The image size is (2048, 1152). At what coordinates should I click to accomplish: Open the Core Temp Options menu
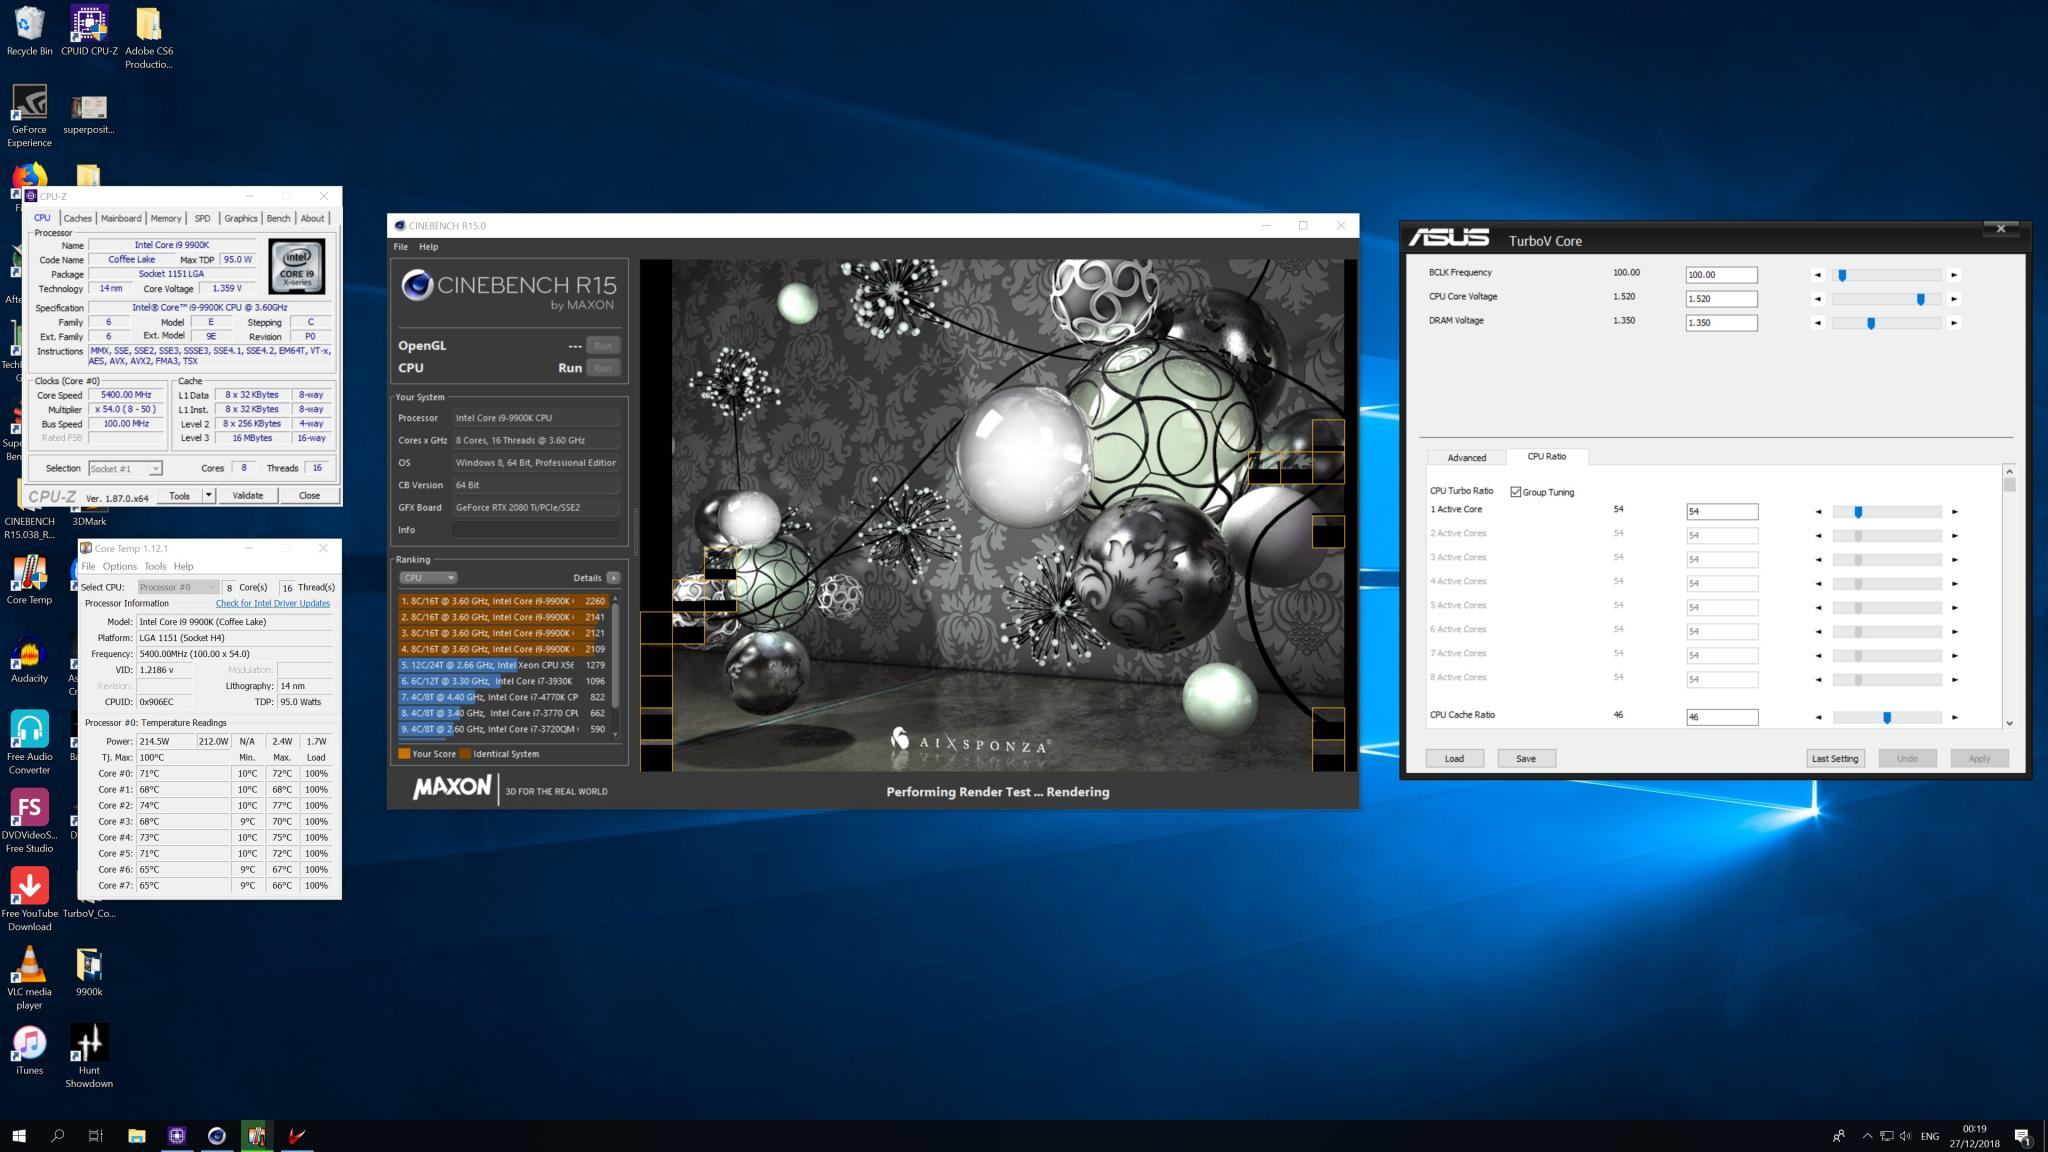(x=119, y=566)
